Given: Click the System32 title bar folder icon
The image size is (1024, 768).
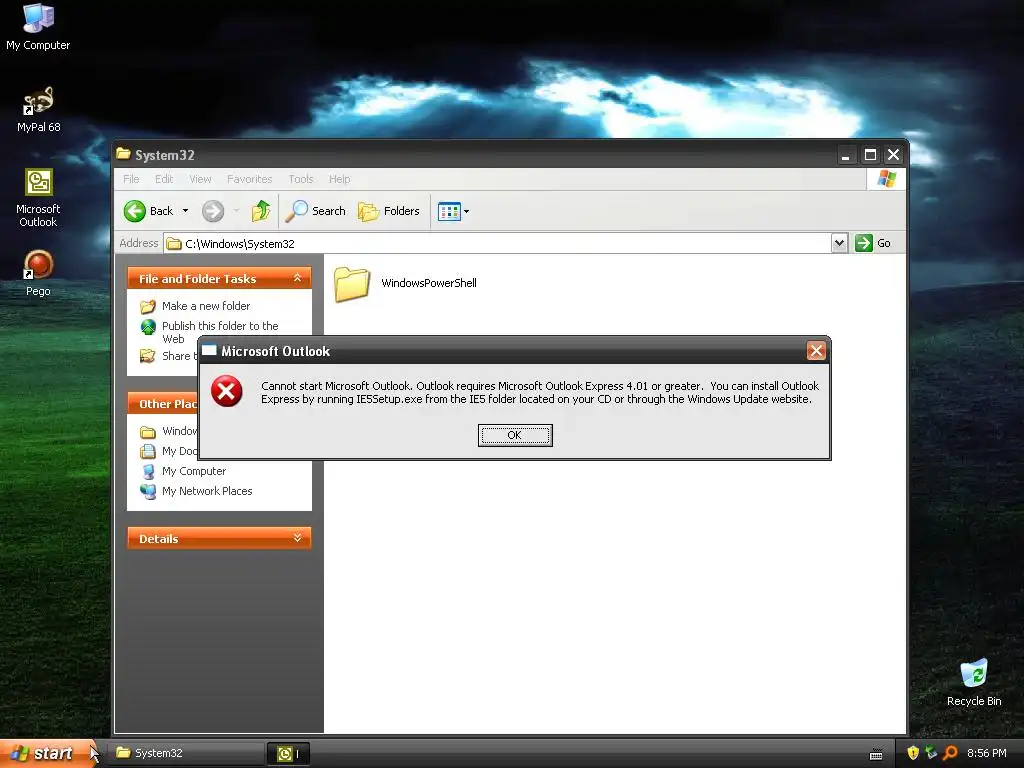Looking at the screenshot, I should 123,154.
